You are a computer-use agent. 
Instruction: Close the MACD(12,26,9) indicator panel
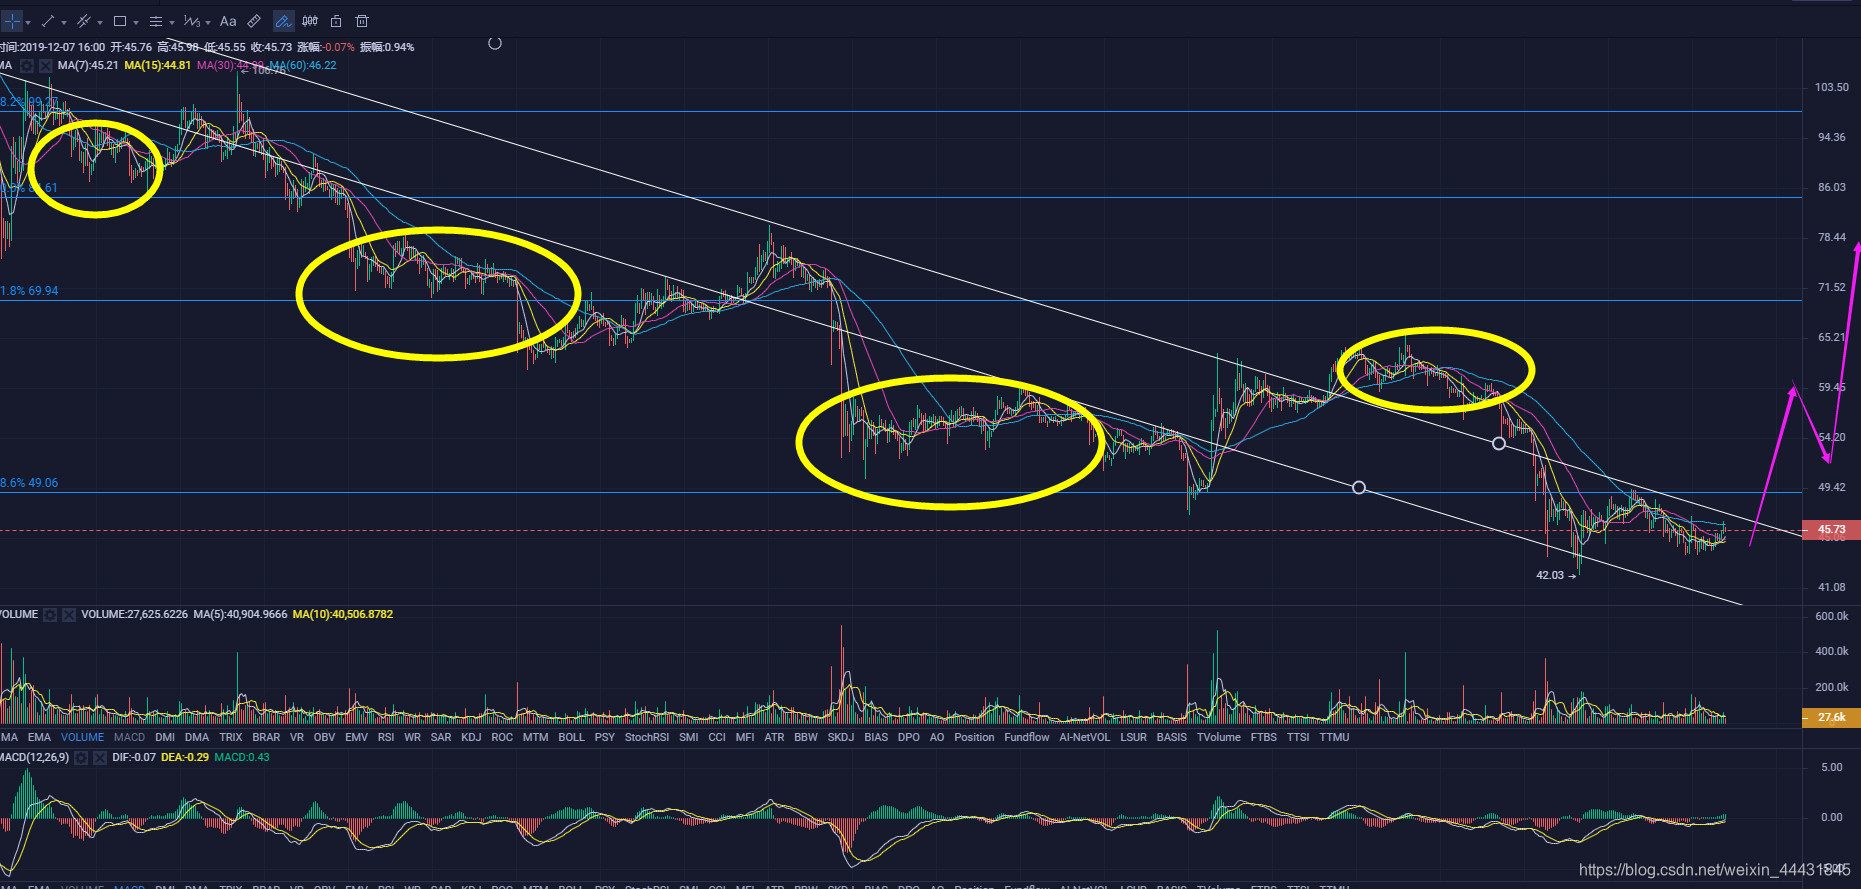(x=100, y=758)
